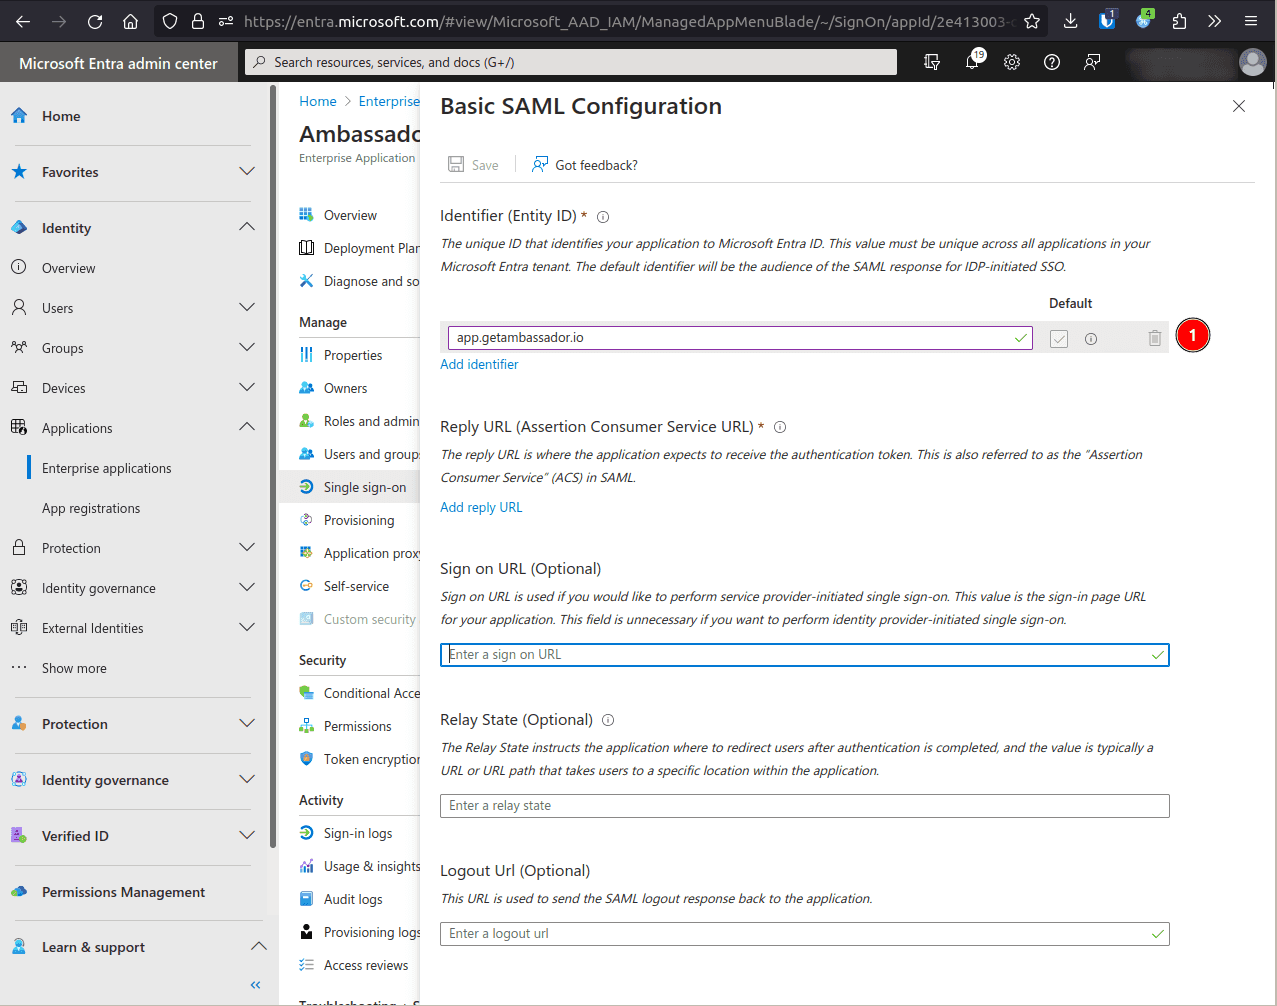Screen dimensions: 1277x1006
Task: Open Self-service in the app menu
Action: pyautogui.click(x=356, y=586)
